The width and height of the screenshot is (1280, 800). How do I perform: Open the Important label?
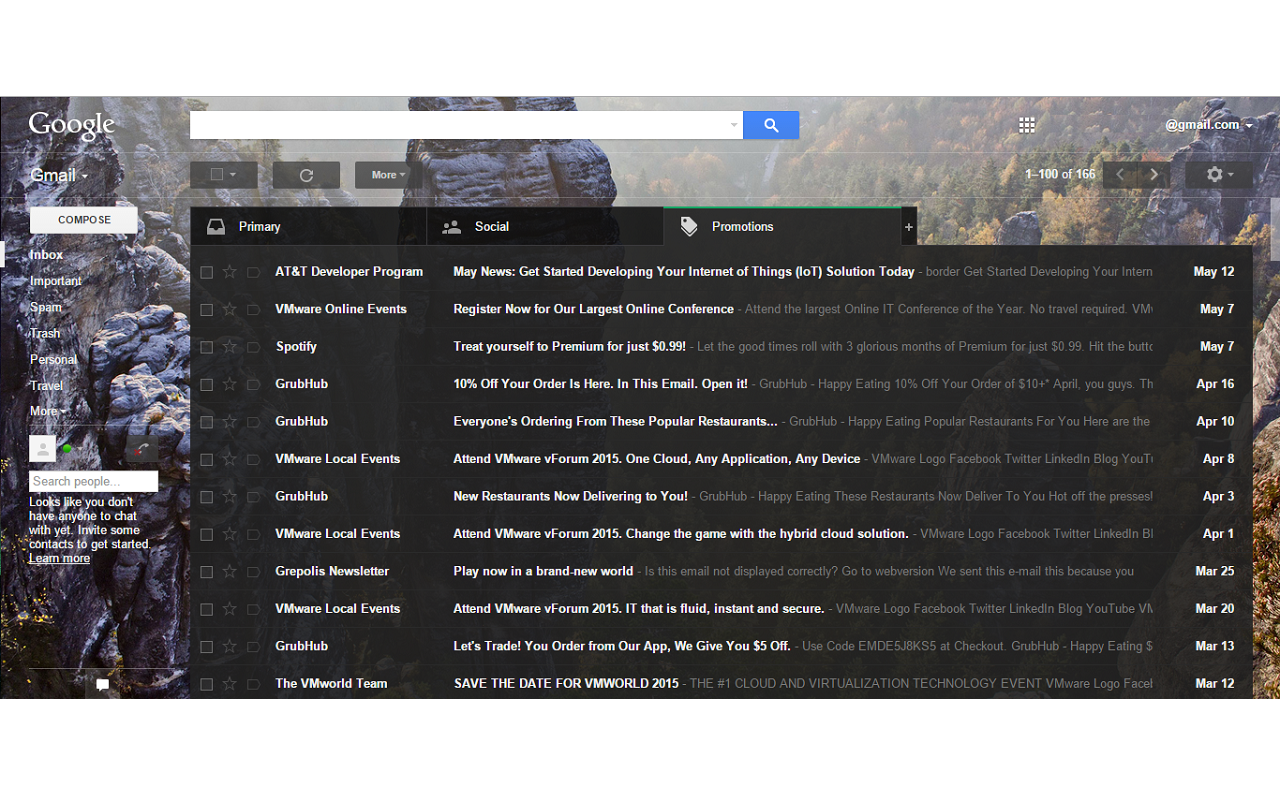[56, 281]
